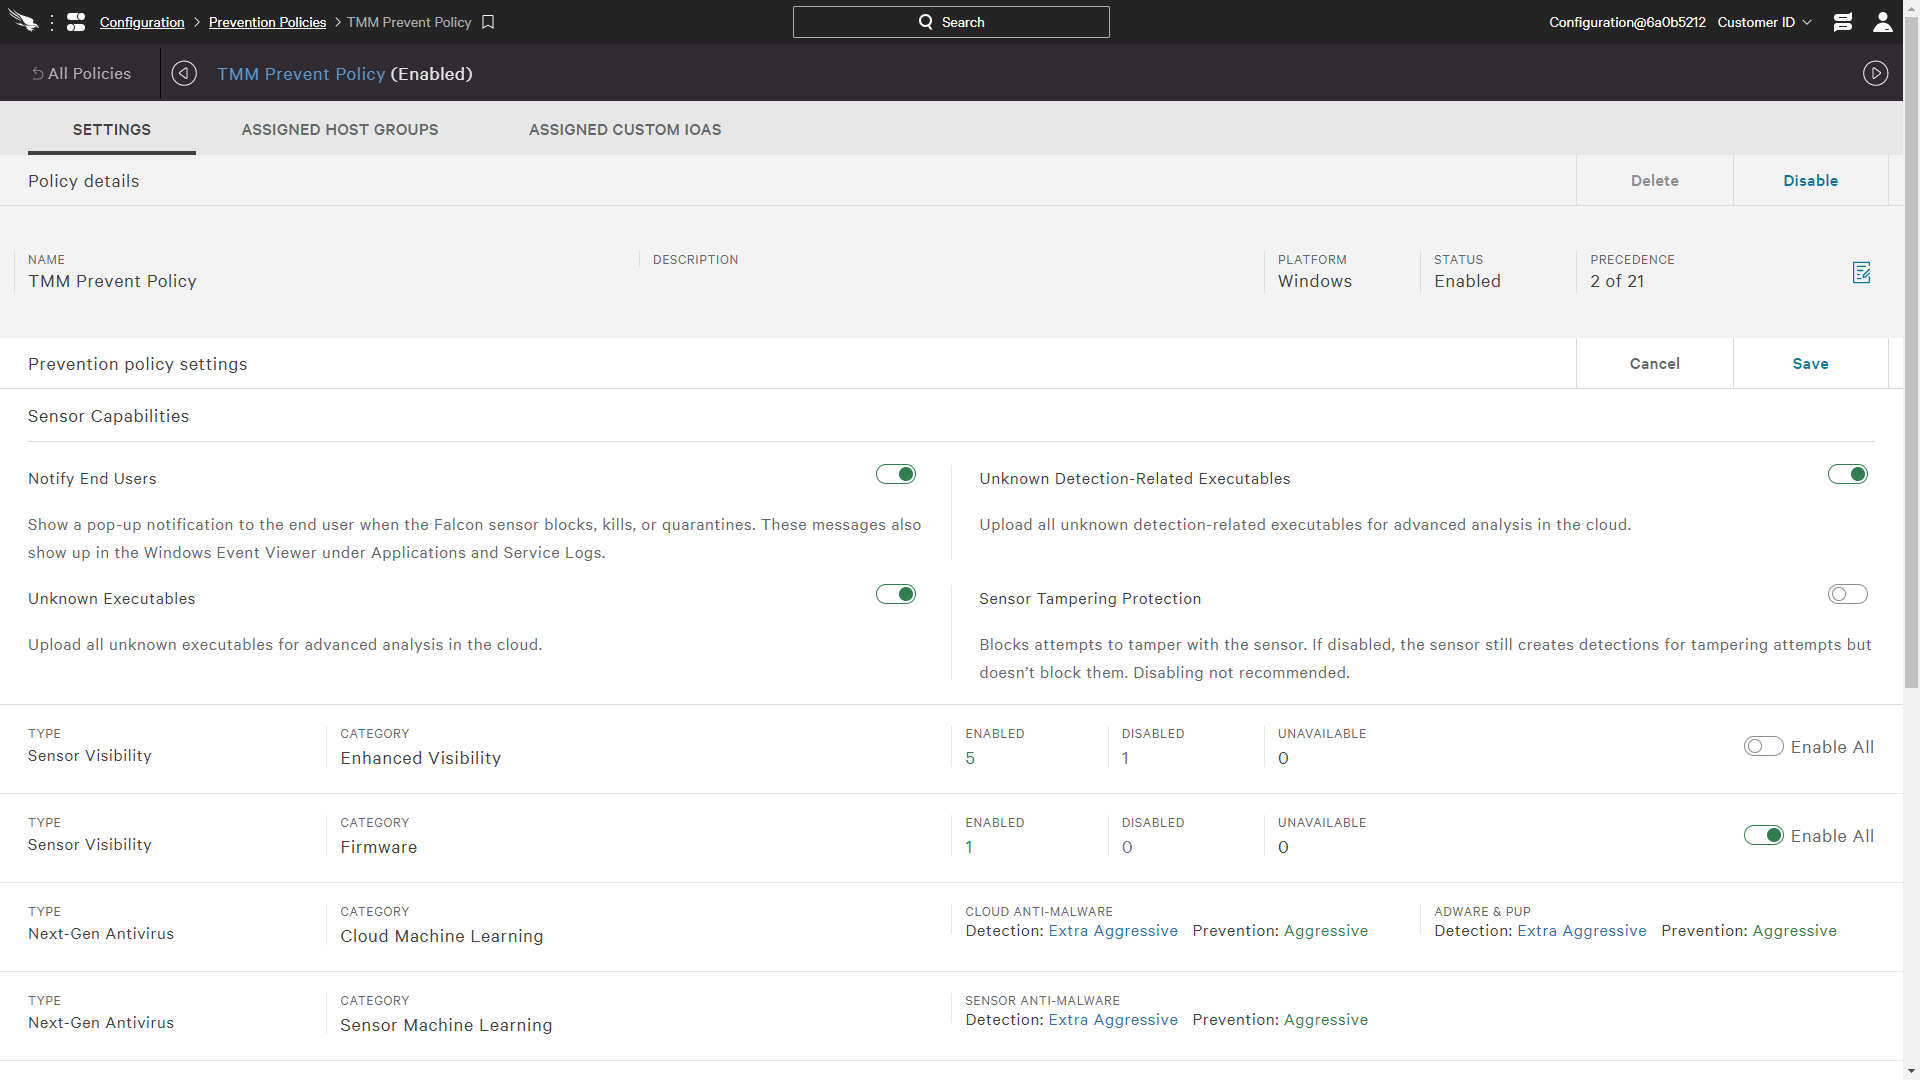Open the Customer ID dropdown

coord(1765,22)
